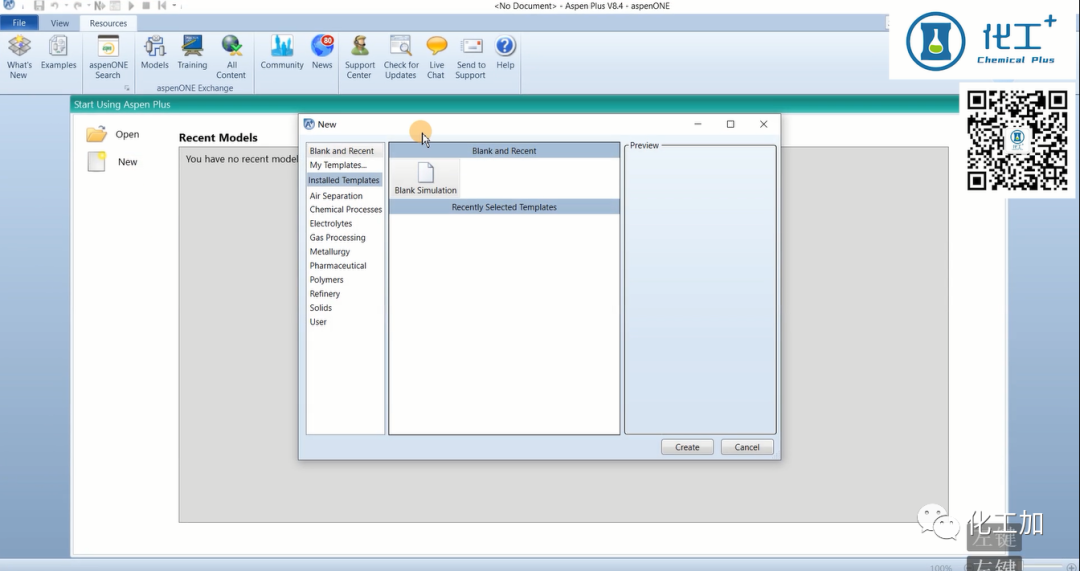Select the Electrolytes template category
The height and width of the screenshot is (571, 1080).
point(331,224)
